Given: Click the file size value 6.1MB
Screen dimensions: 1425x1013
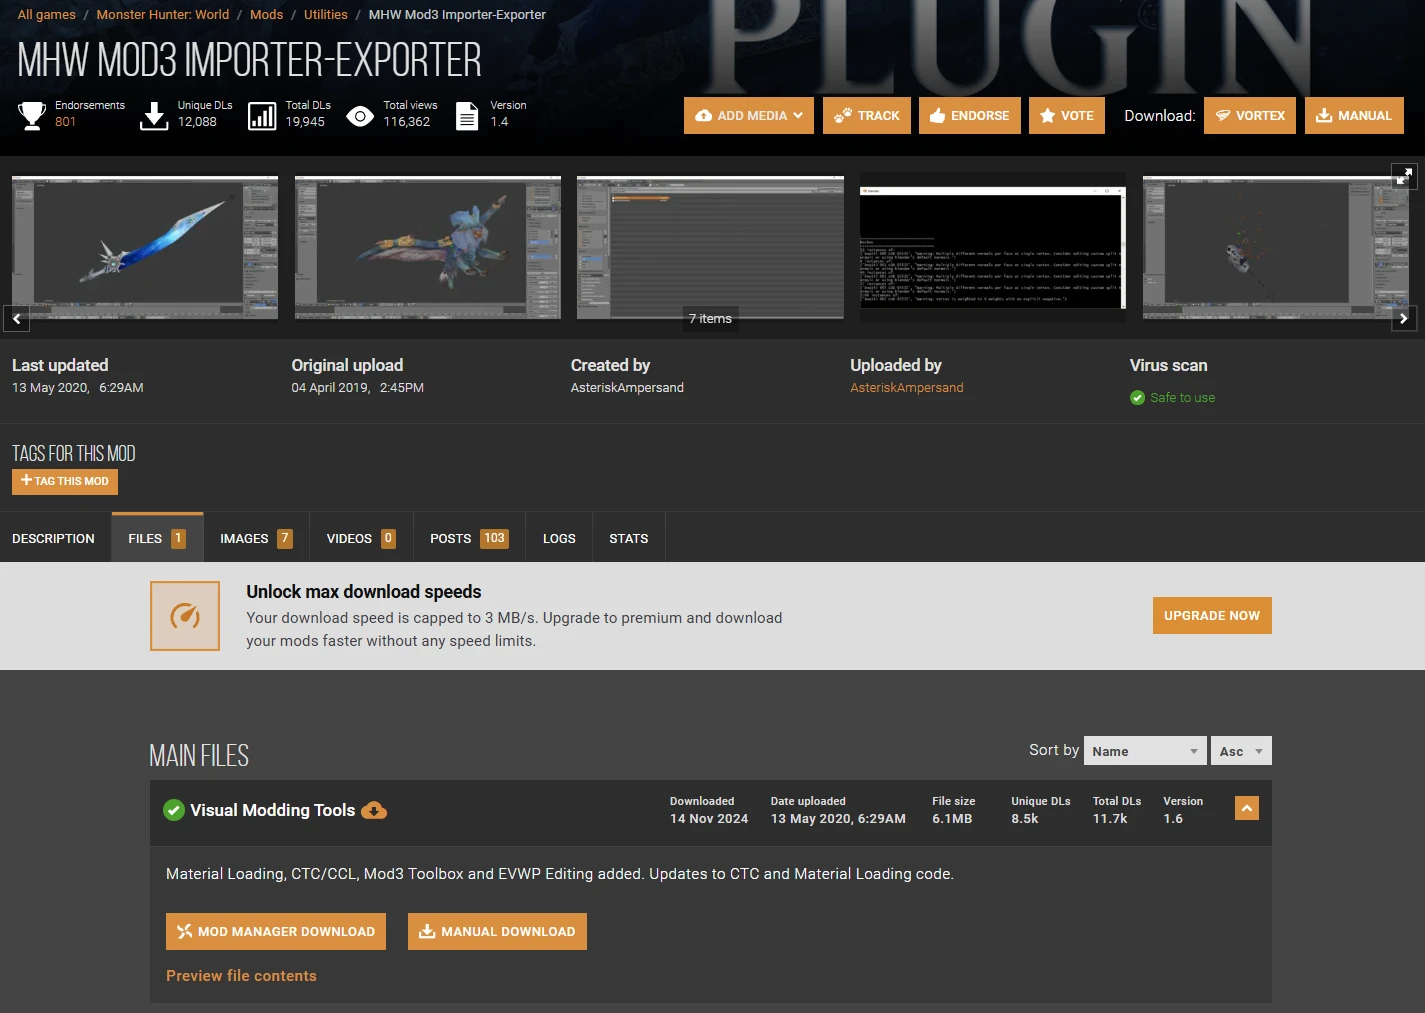Looking at the screenshot, I should pos(952,819).
